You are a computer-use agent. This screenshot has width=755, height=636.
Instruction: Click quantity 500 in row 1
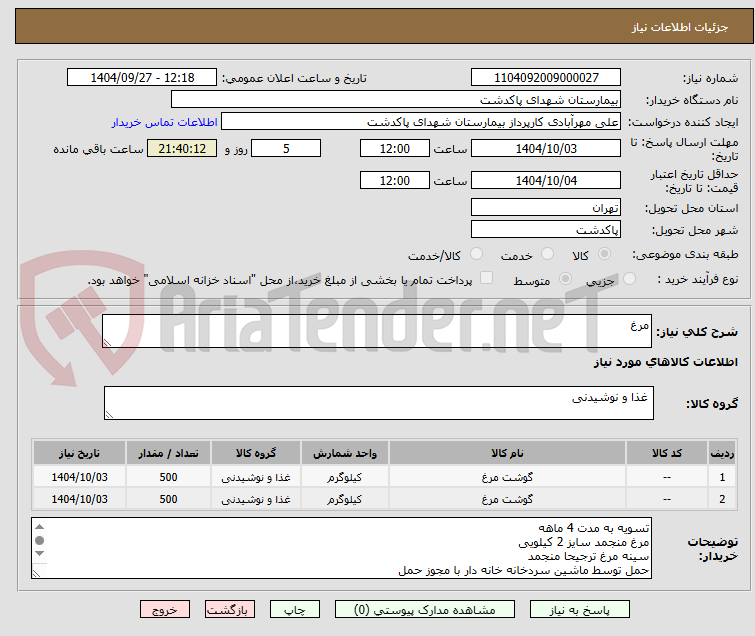(x=169, y=477)
